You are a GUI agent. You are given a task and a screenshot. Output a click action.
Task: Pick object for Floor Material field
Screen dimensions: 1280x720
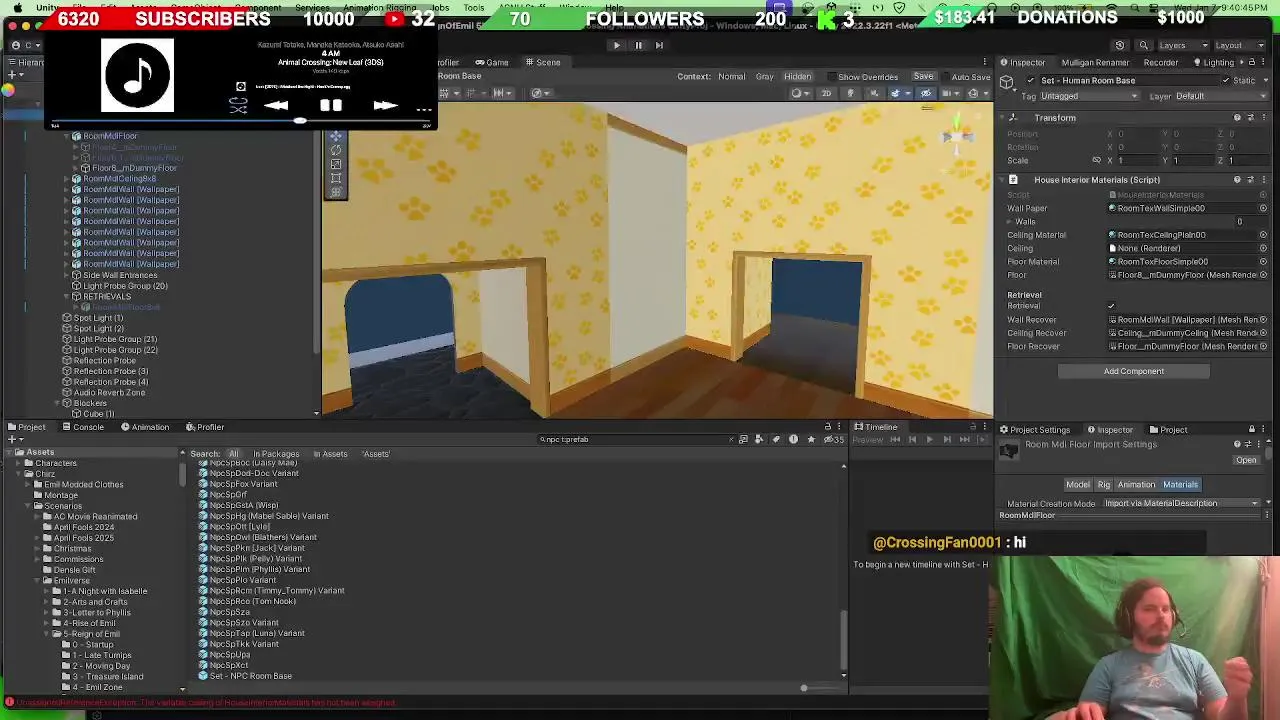click(x=1263, y=262)
